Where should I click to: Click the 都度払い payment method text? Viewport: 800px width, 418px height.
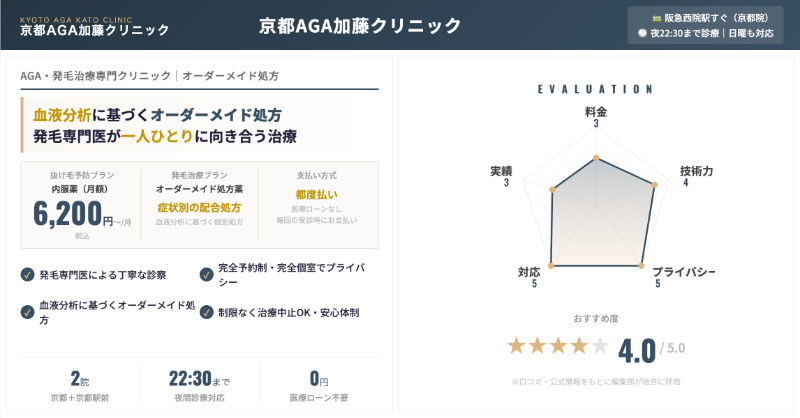316,193
